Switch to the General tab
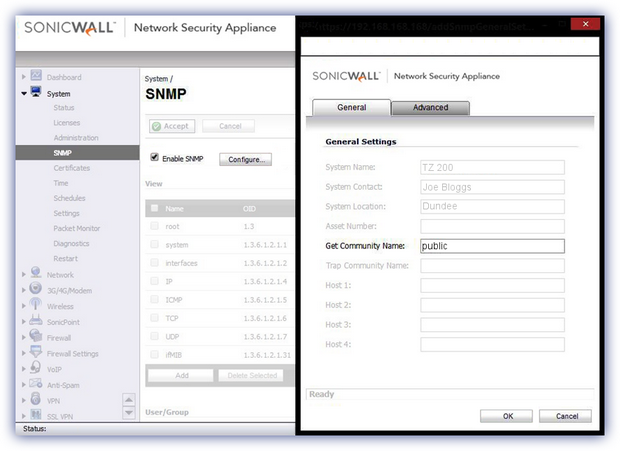 tap(352, 107)
